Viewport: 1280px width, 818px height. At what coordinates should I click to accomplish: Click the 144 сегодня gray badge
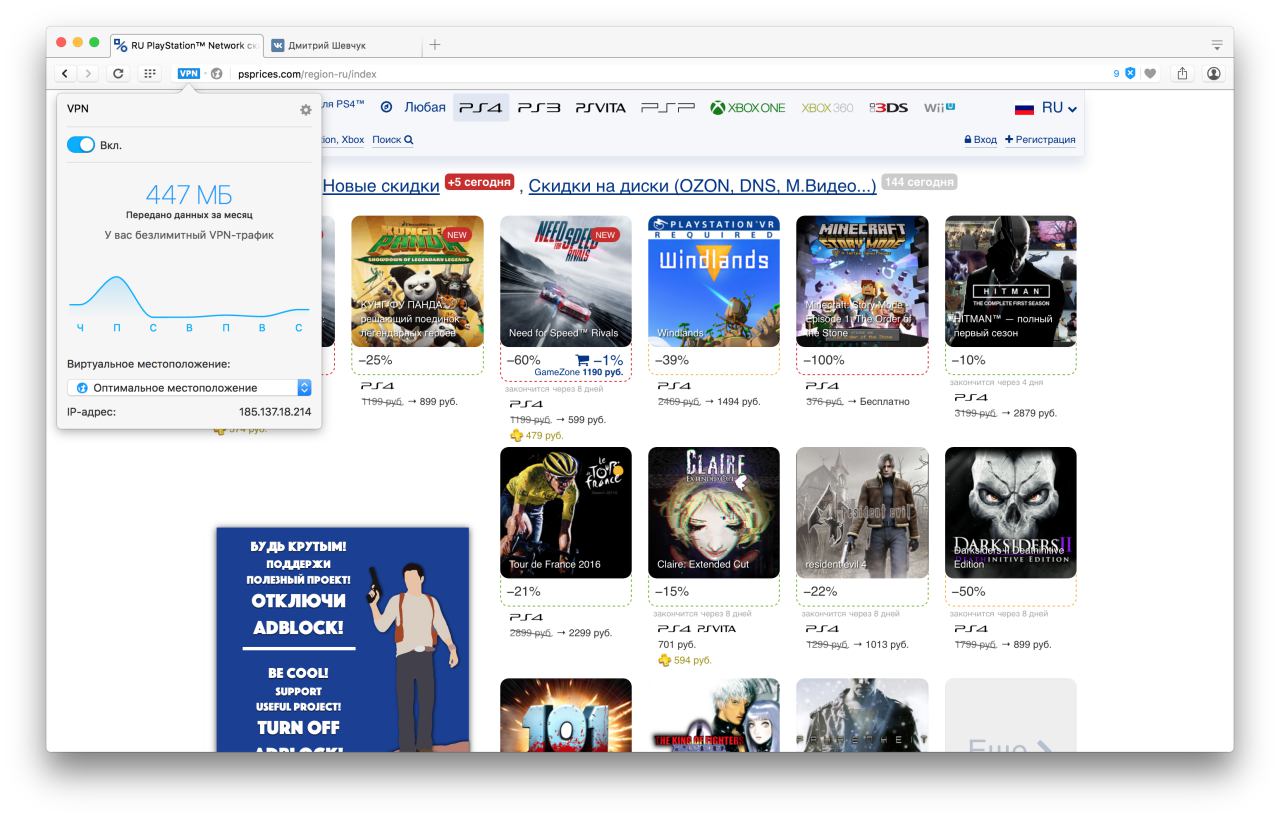coord(920,182)
